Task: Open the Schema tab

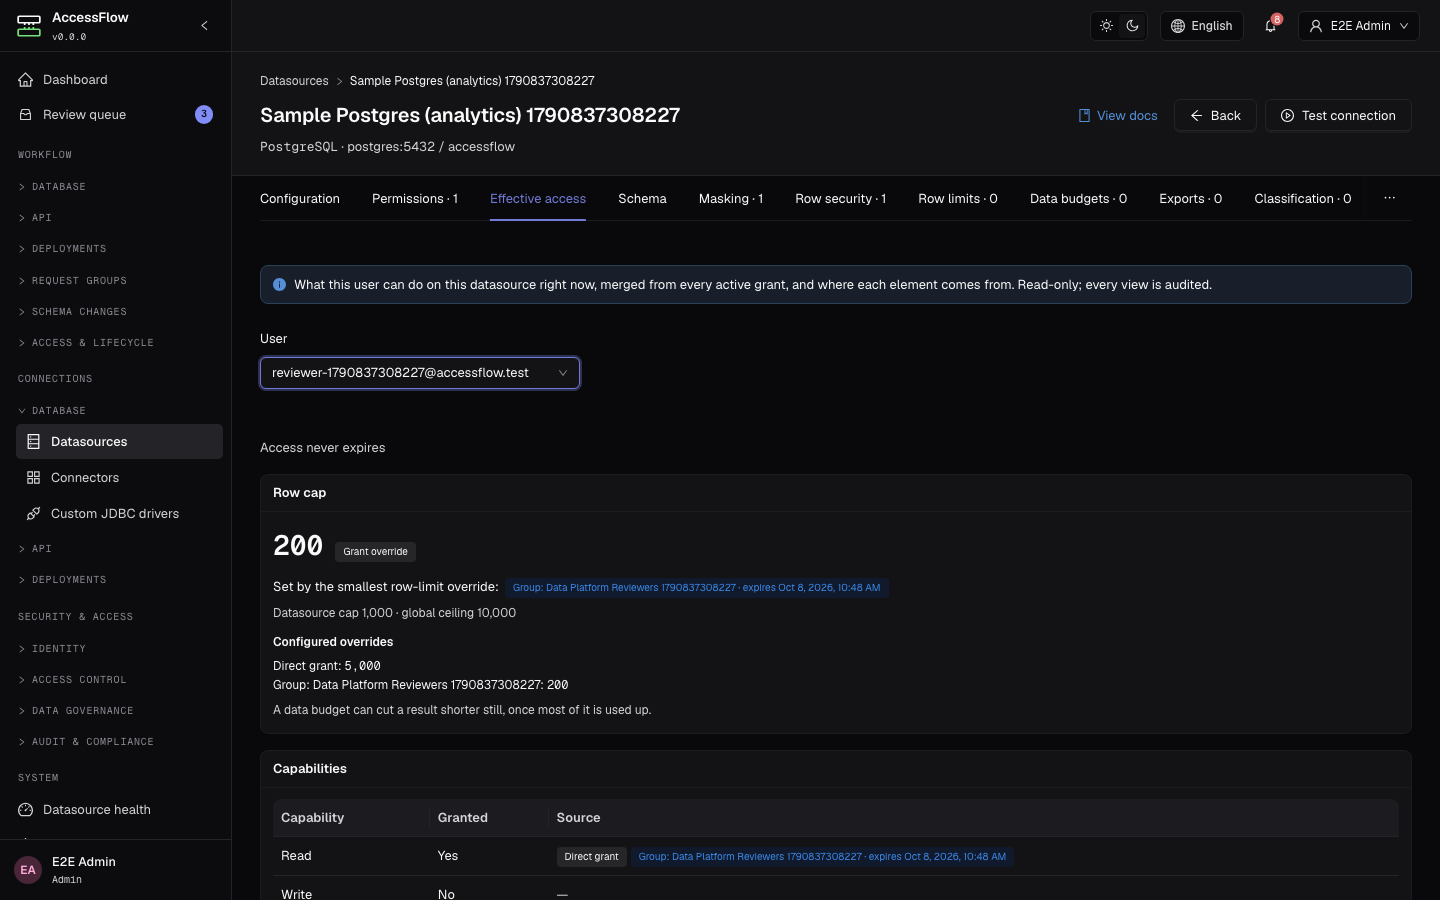Action: 642,199
